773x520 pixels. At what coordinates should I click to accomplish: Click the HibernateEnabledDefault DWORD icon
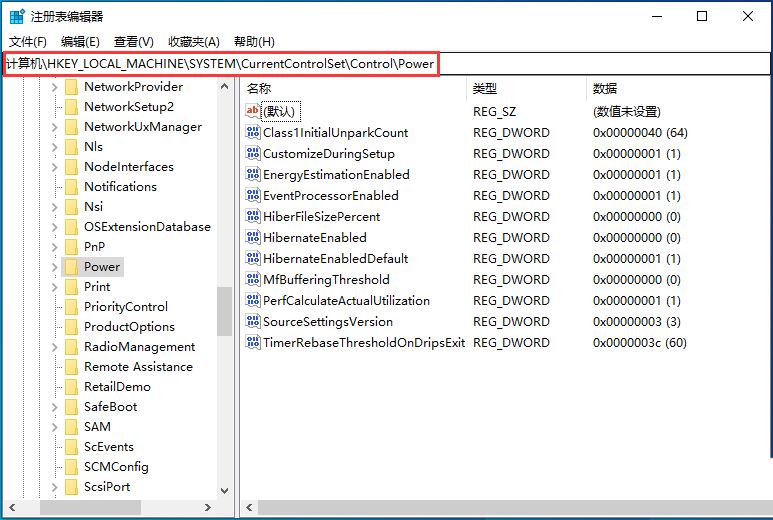pyautogui.click(x=252, y=258)
